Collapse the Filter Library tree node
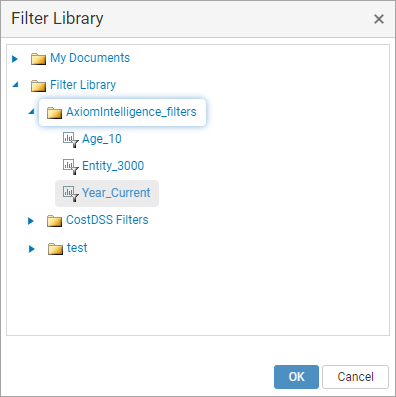The image size is (396, 397). [x=15, y=85]
